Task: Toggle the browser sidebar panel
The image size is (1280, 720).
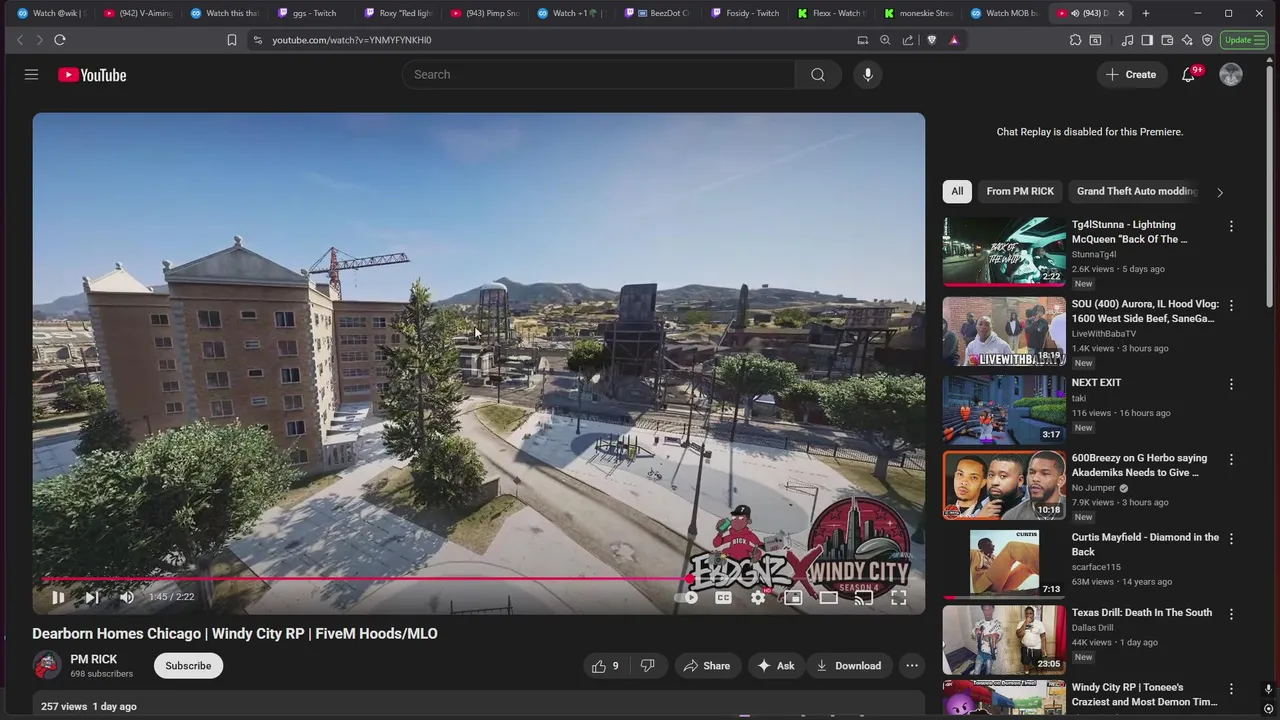Action: click(x=1147, y=40)
